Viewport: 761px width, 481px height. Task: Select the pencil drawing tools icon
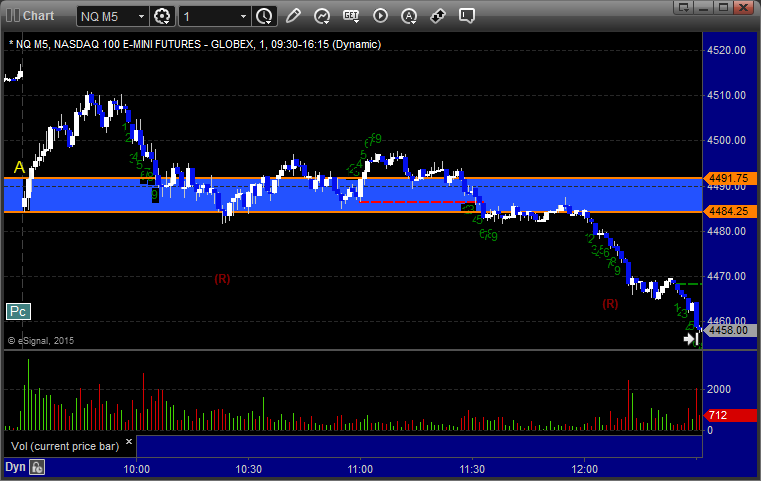click(x=293, y=16)
